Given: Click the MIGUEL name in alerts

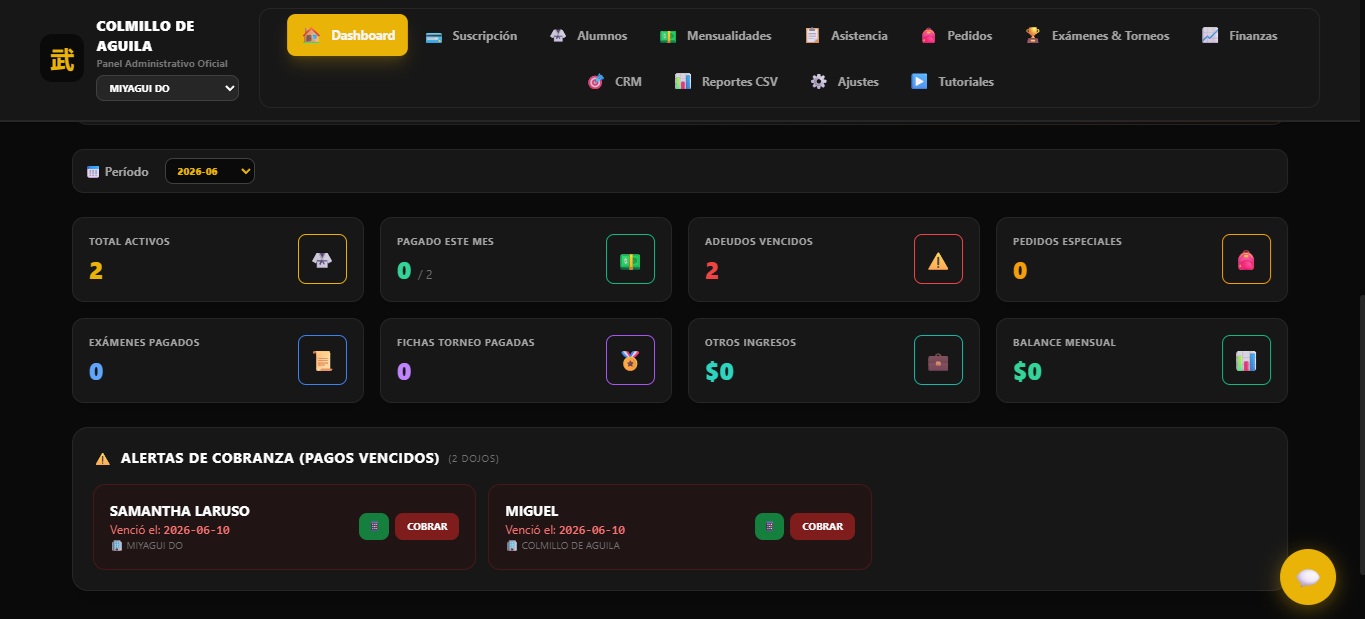Looking at the screenshot, I should point(532,511).
